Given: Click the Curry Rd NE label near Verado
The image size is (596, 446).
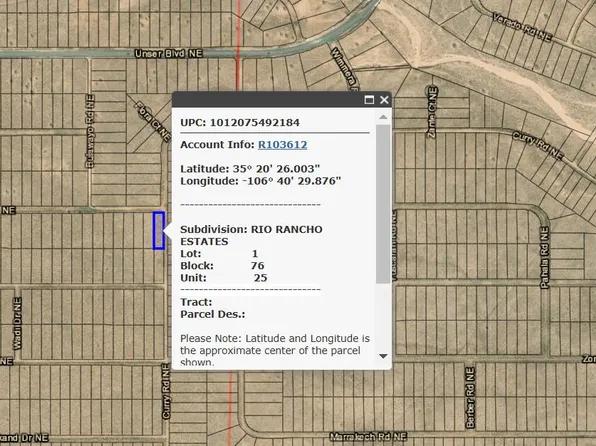Looking at the screenshot, I should tap(537, 146).
